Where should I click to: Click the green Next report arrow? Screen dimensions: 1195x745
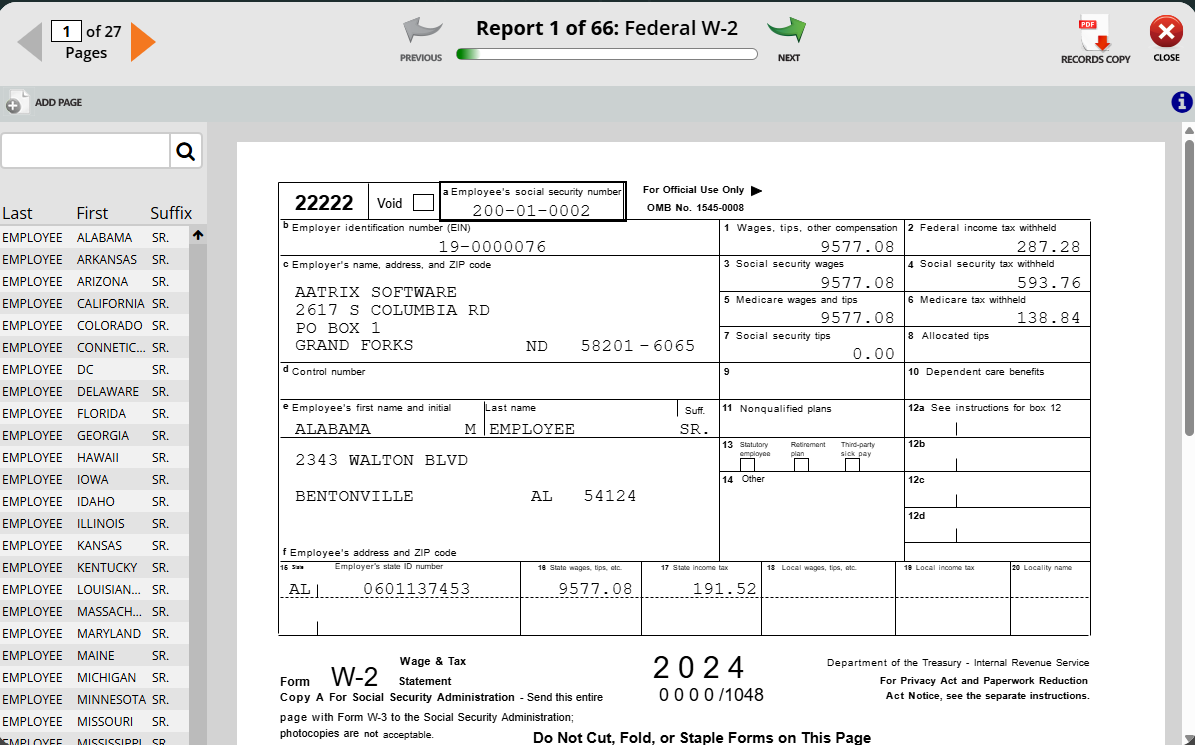[x=787, y=40]
